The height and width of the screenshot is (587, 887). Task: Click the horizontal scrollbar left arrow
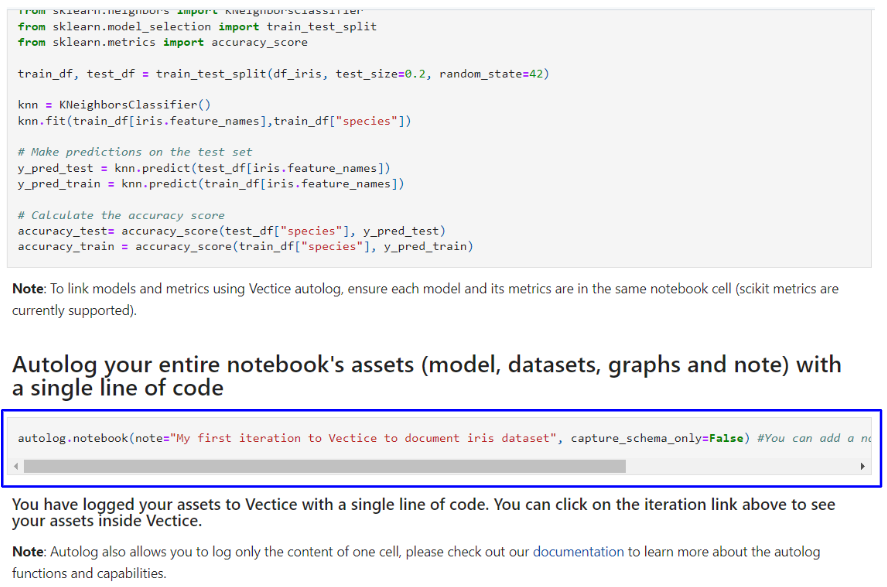coord(17,466)
